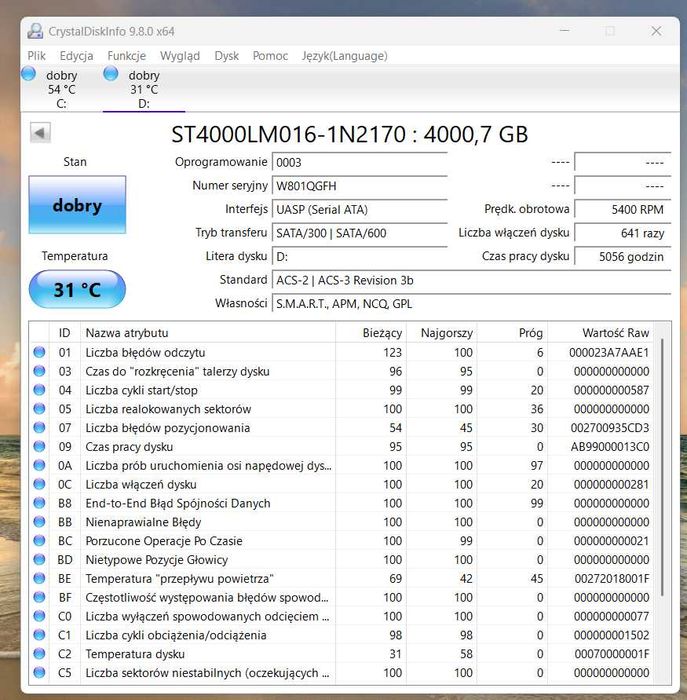The height and width of the screenshot is (700, 687).
Task: Click the status icon for attribute BD
Action: click(39, 559)
